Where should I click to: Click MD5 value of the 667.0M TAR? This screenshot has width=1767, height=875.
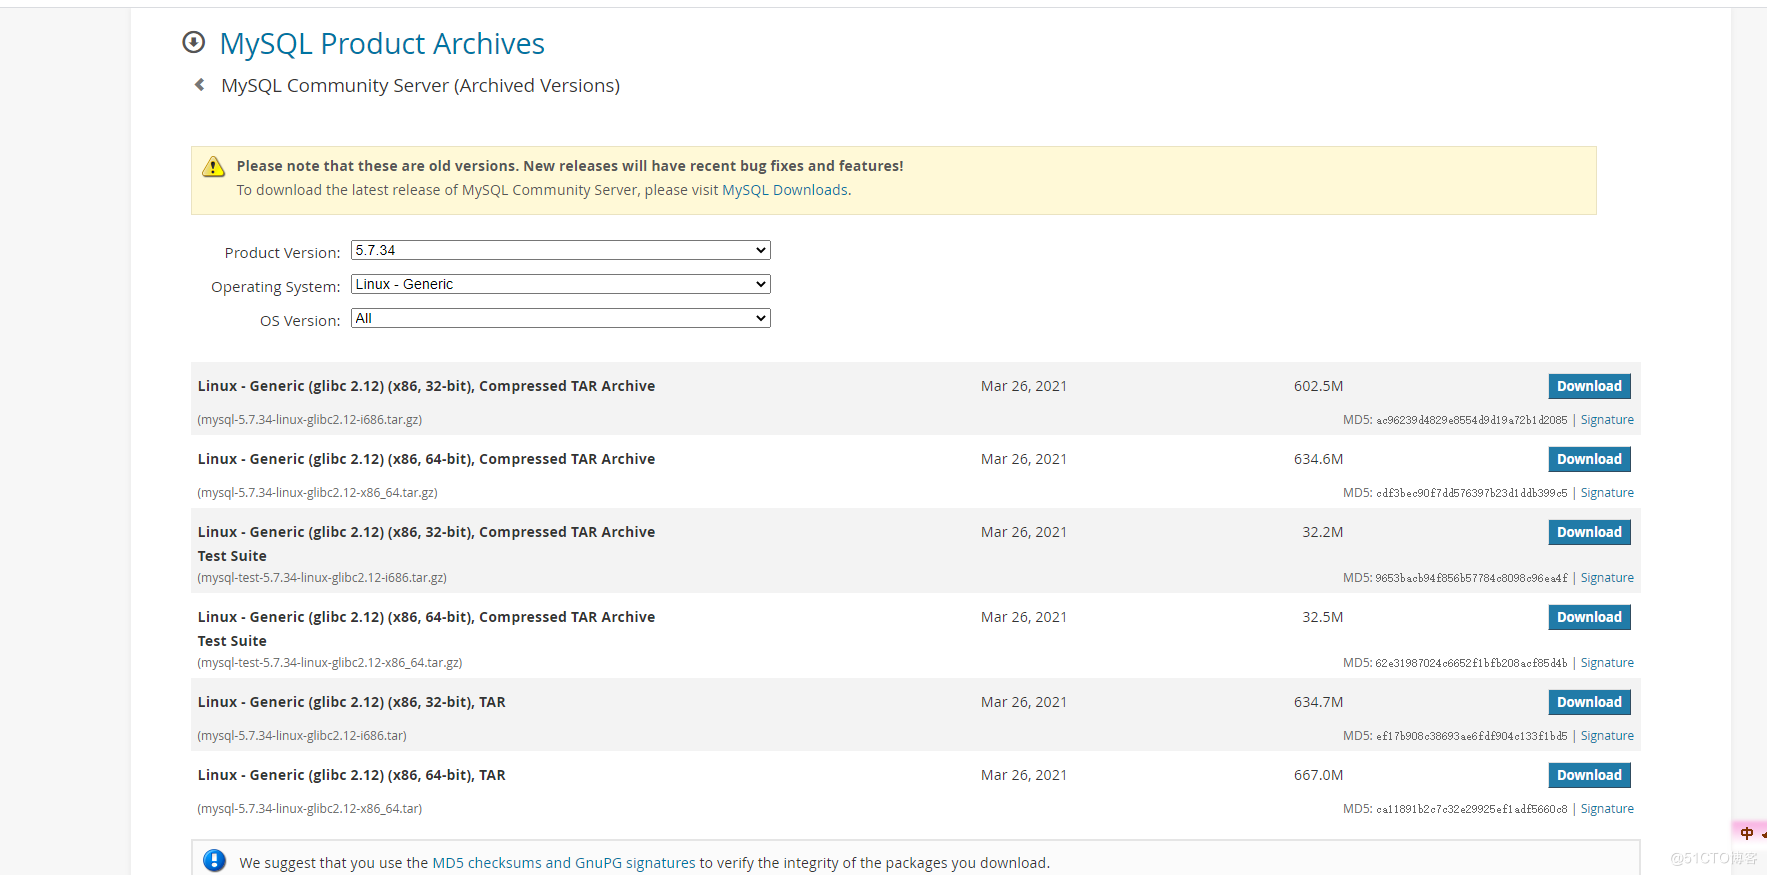coord(1472,809)
